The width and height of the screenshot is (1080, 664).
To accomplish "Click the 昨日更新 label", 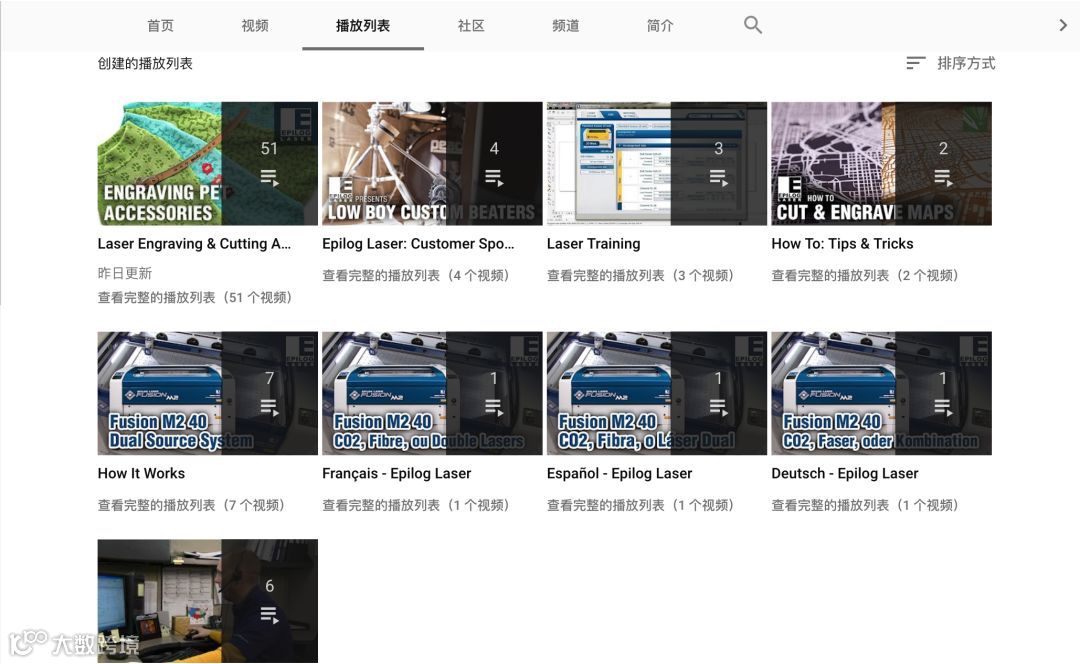I will (x=125, y=273).
